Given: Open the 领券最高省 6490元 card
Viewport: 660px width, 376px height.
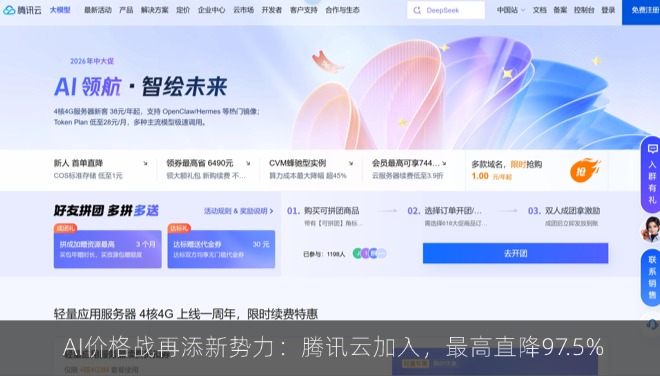Looking at the screenshot, I should tap(208, 169).
